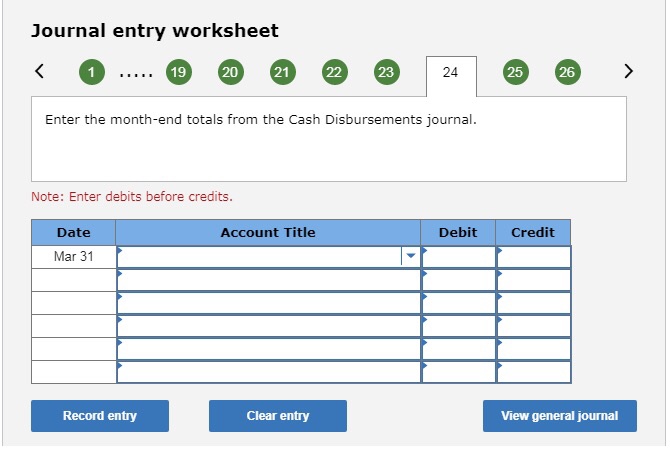Click the fifth row Credit field
This screenshot has width=670, height=450.
(x=534, y=349)
